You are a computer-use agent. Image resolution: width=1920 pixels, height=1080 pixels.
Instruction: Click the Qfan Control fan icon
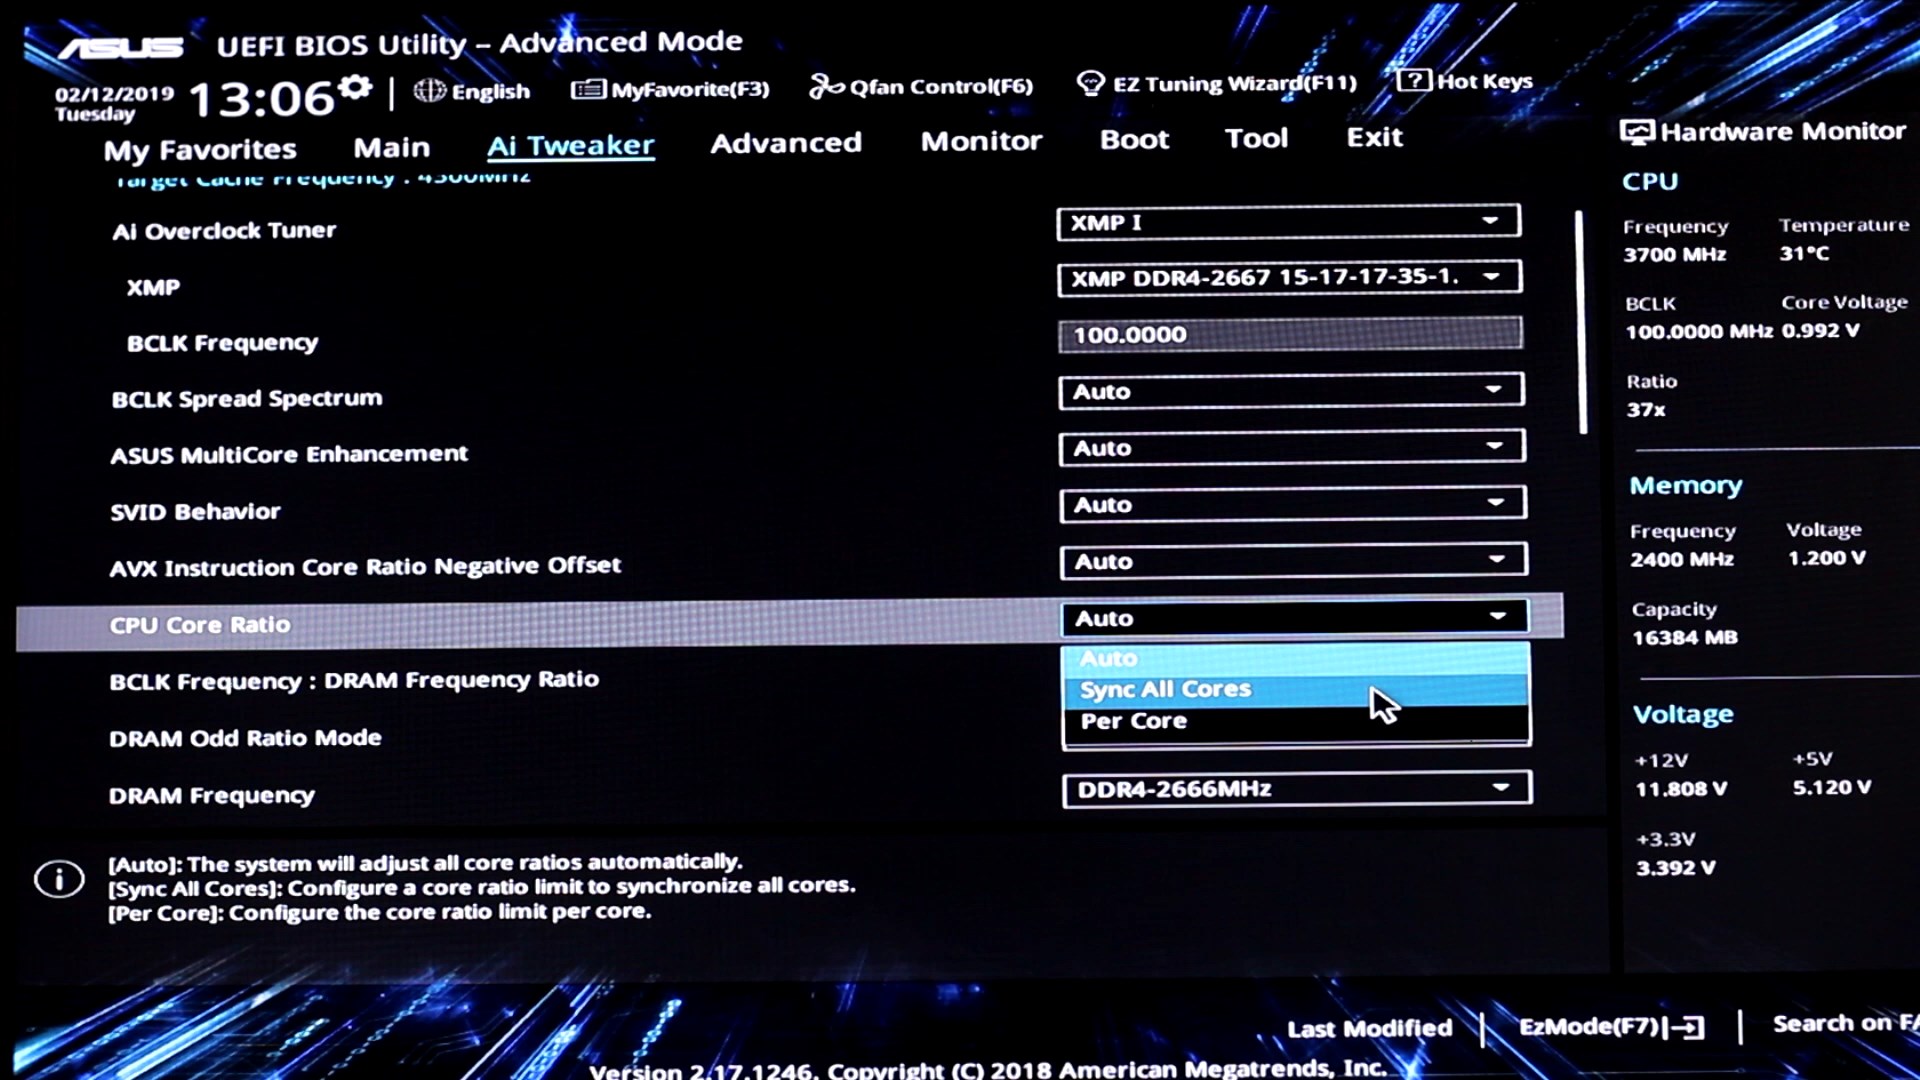point(826,87)
